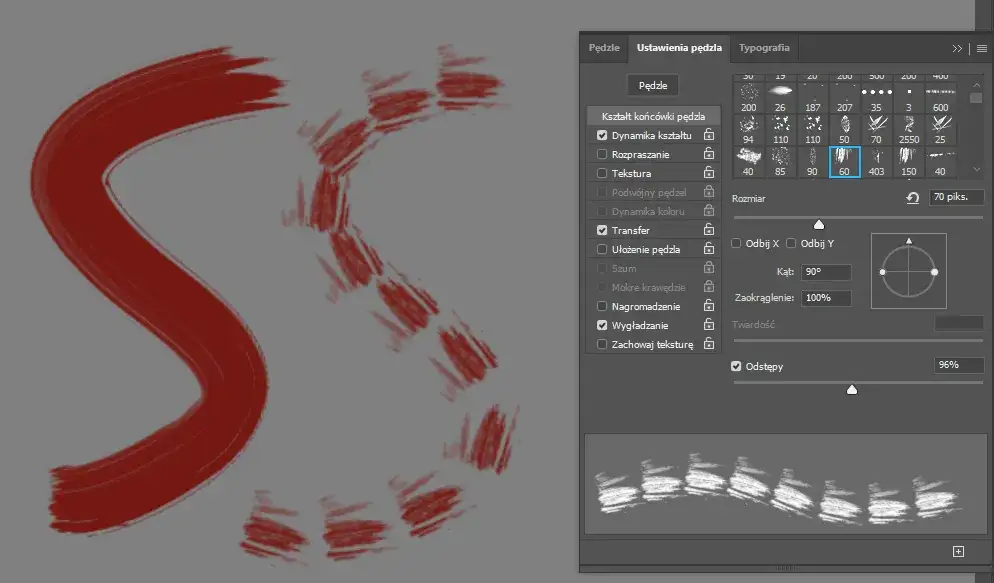Select Kształt końcówki pędzla section

coord(653,116)
